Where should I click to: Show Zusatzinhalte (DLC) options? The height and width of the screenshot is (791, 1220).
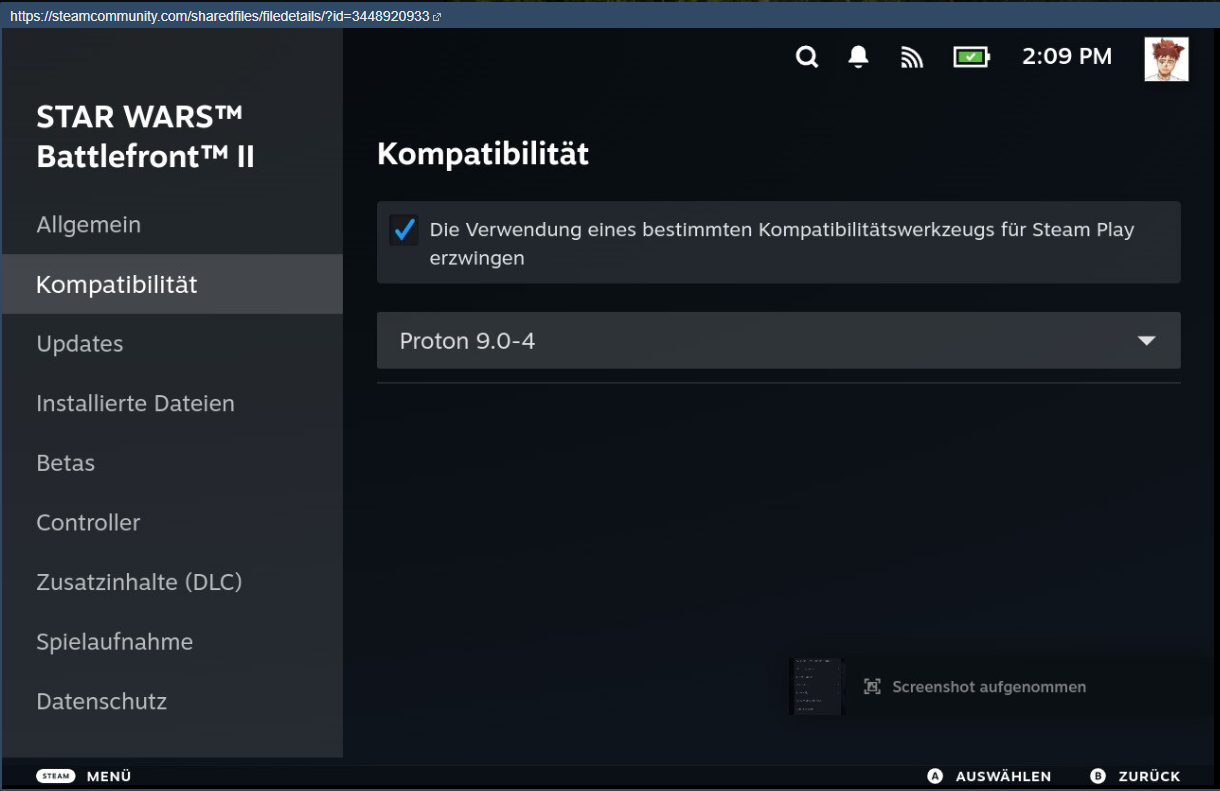[x=139, y=582]
